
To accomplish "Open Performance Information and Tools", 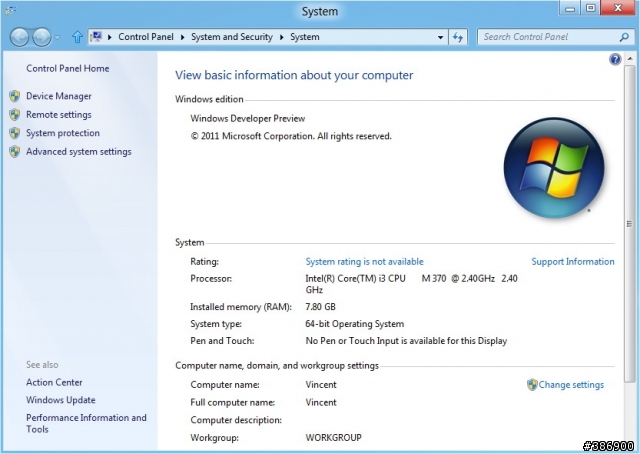I will (86, 423).
